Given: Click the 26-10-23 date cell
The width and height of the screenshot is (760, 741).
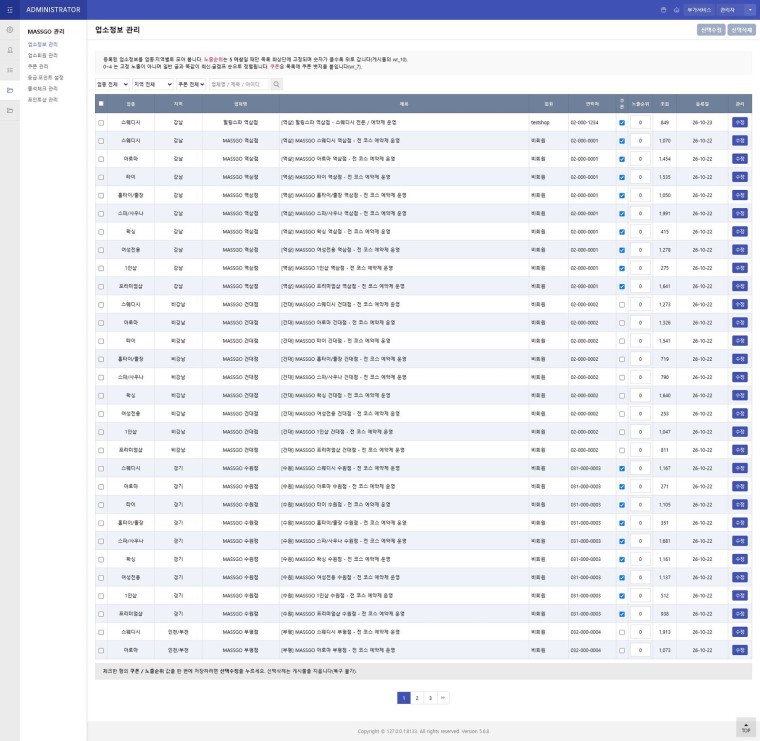Looking at the screenshot, I should coord(702,123).
